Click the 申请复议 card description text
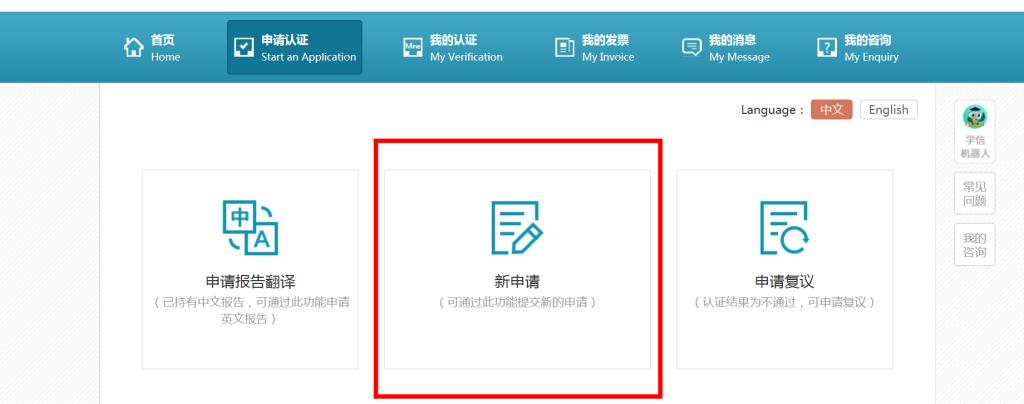 [x=784, y=302]
